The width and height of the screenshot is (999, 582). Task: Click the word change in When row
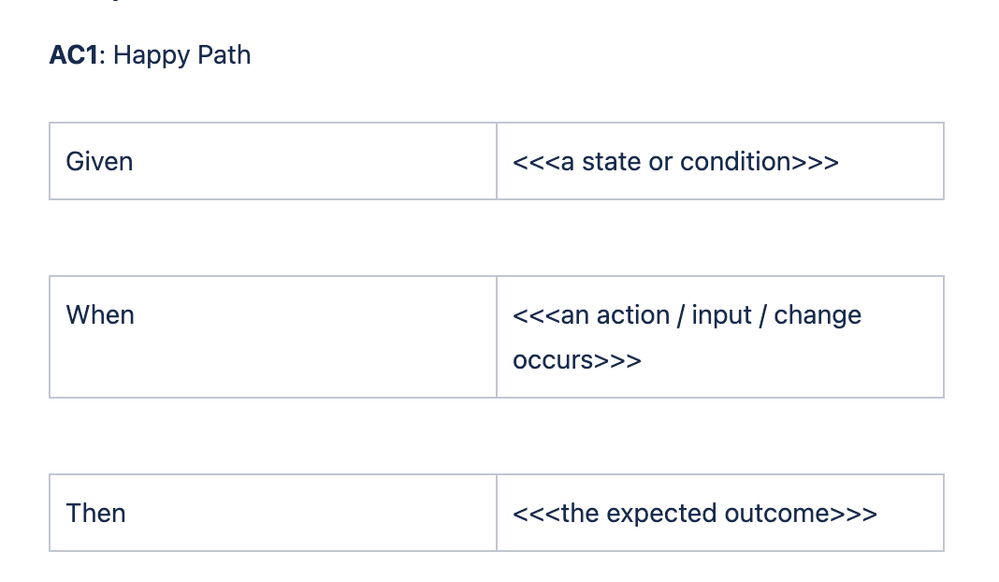click(817, 317)
